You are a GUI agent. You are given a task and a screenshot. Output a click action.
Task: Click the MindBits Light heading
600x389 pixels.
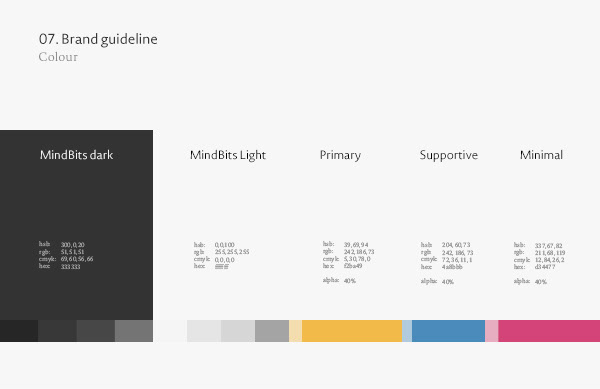click(x=228, y=155)
